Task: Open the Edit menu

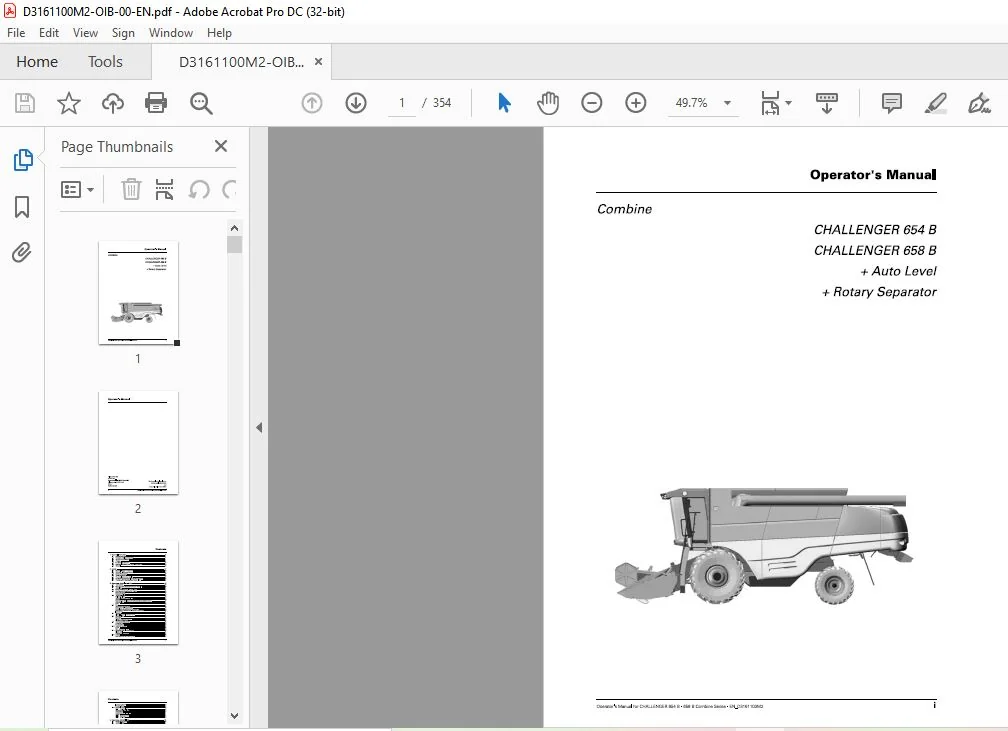Action: pos(49,33)
